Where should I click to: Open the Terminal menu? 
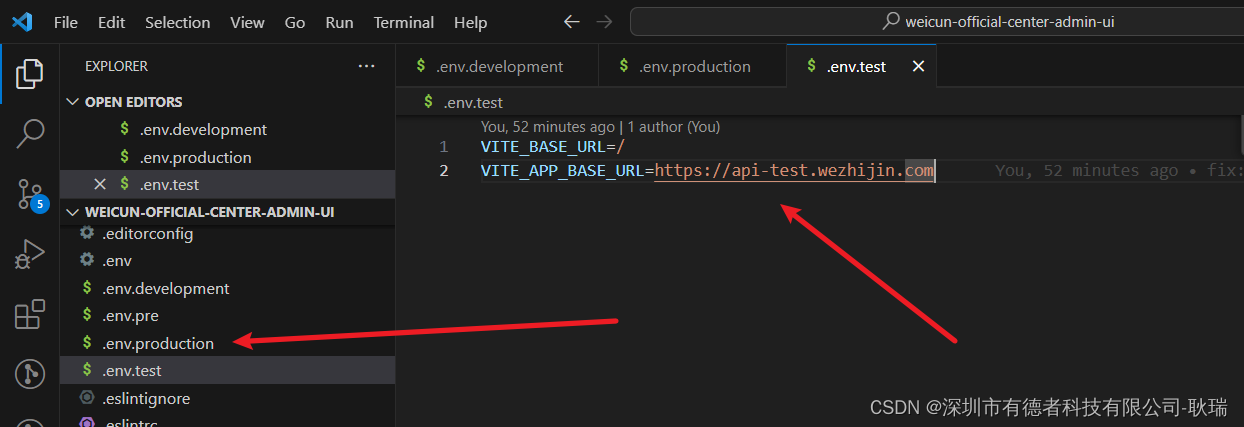(x=404, y=22)
